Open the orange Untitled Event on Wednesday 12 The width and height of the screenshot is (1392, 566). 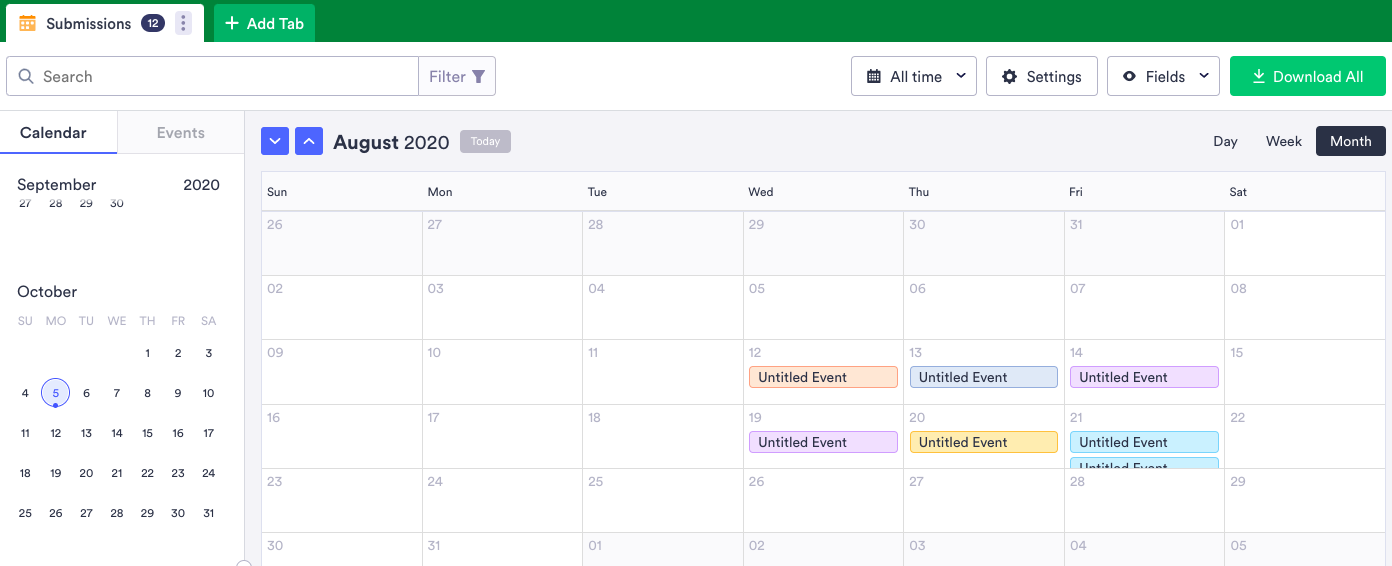pyautogui.click(x=823, y=377)
